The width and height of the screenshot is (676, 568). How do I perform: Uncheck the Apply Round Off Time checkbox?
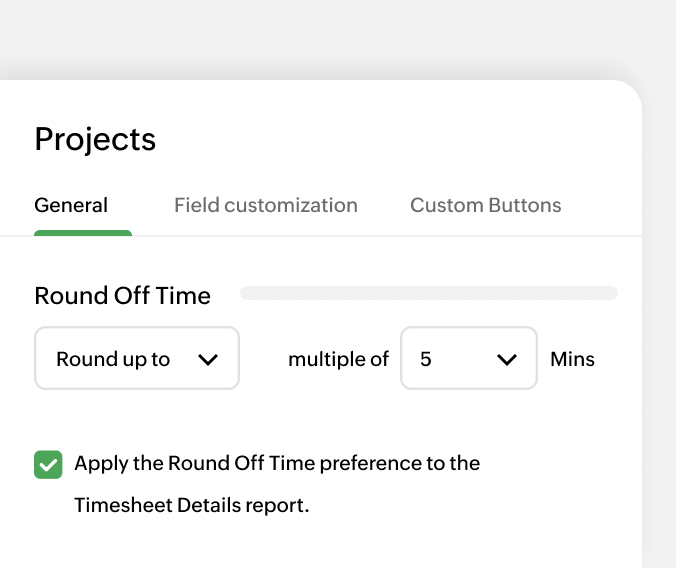(x=48, y=464)
